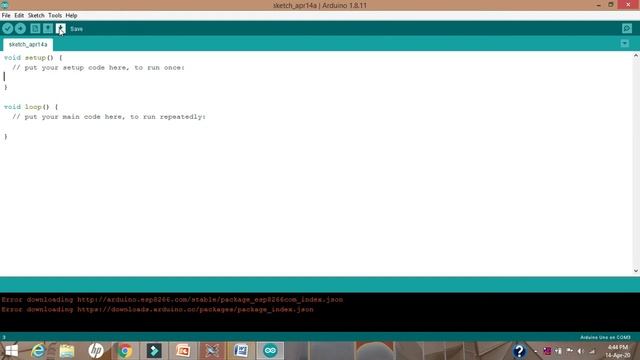Open the File menu

pyautogui.click(x=6, y=16)
